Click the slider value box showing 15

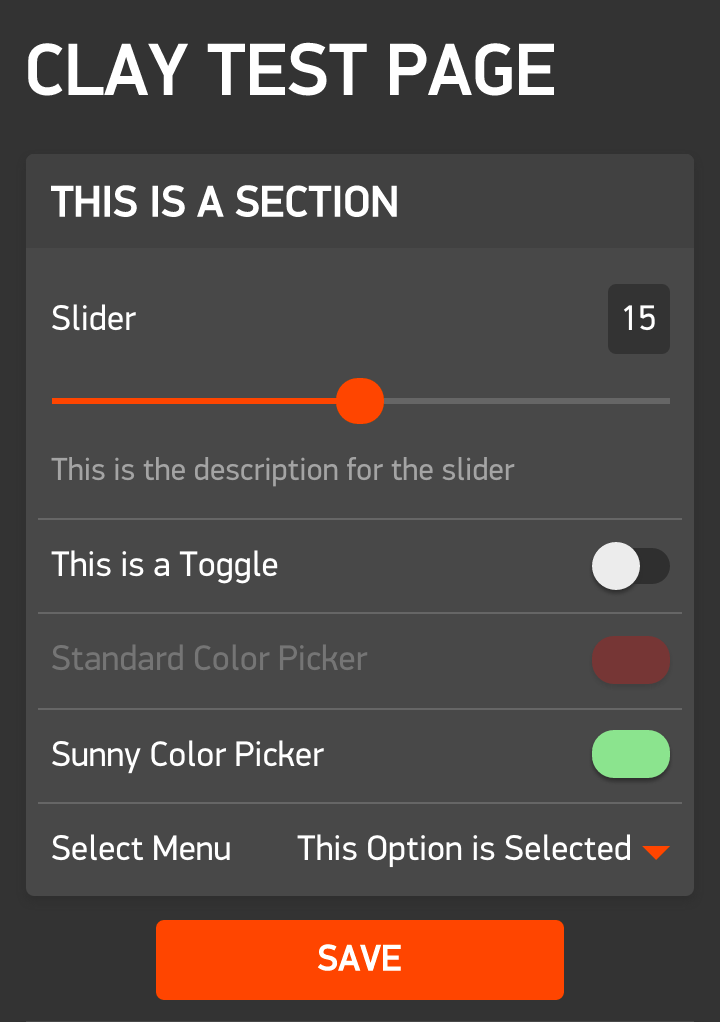tap(639, 319)
